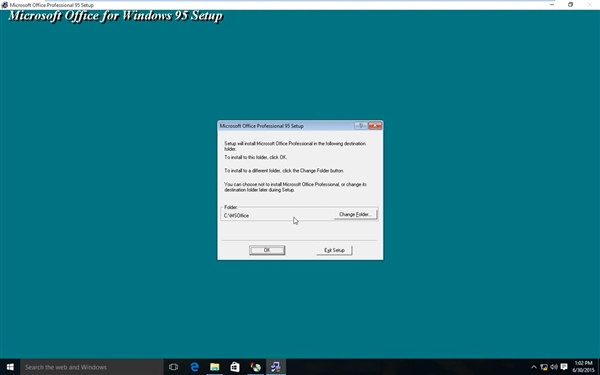Open the network status tray icon
This screenshot has height=375, width=600.
[x=544, y=367]
